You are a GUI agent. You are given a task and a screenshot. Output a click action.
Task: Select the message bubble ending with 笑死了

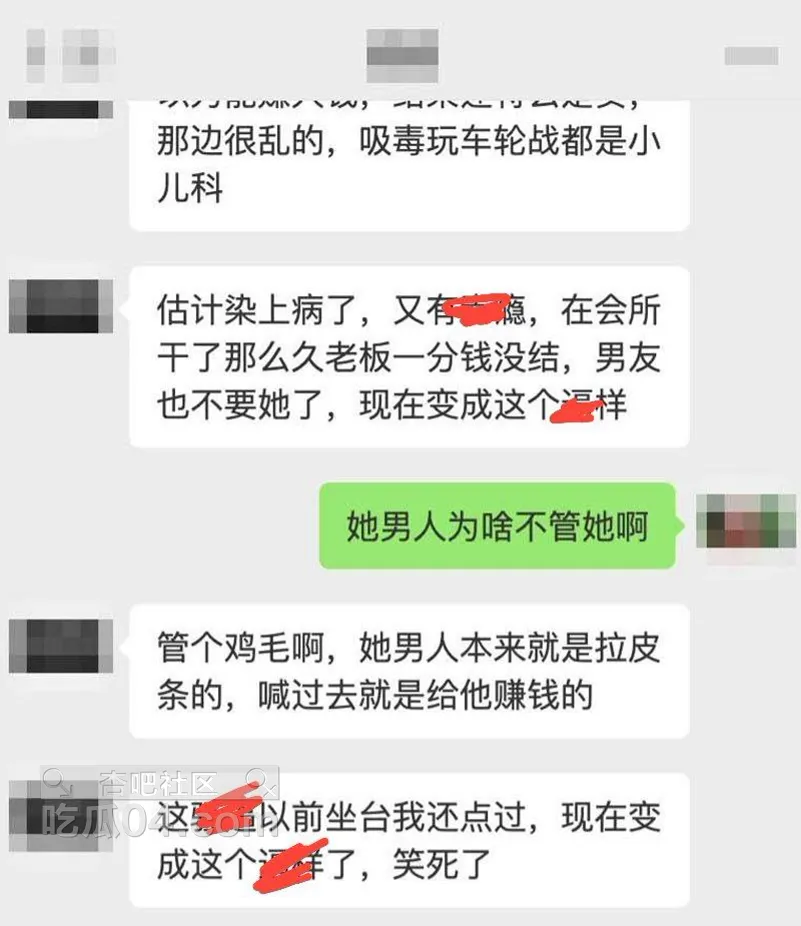409,840
